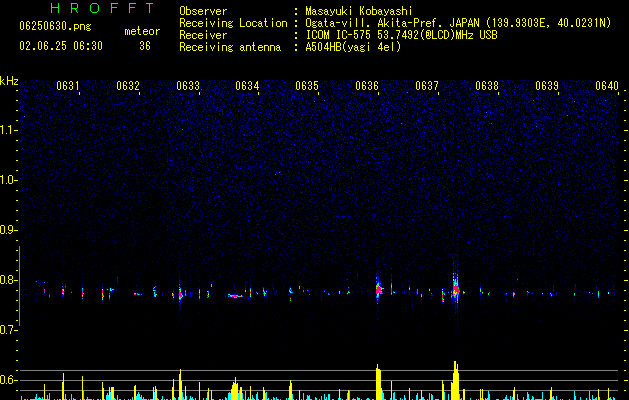Click the ICOM IC-575 53.7492 MHz USB text

click(401, 35)
